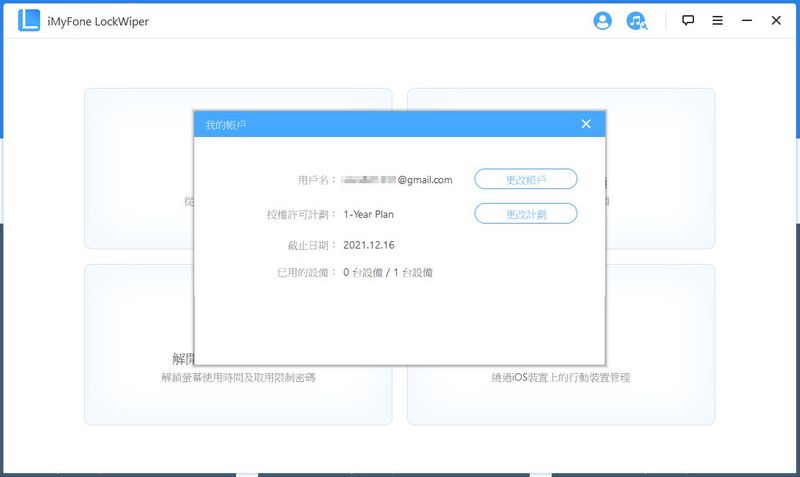Select the 1-Year Plan text
800x477 pixels.
(368, 214)
